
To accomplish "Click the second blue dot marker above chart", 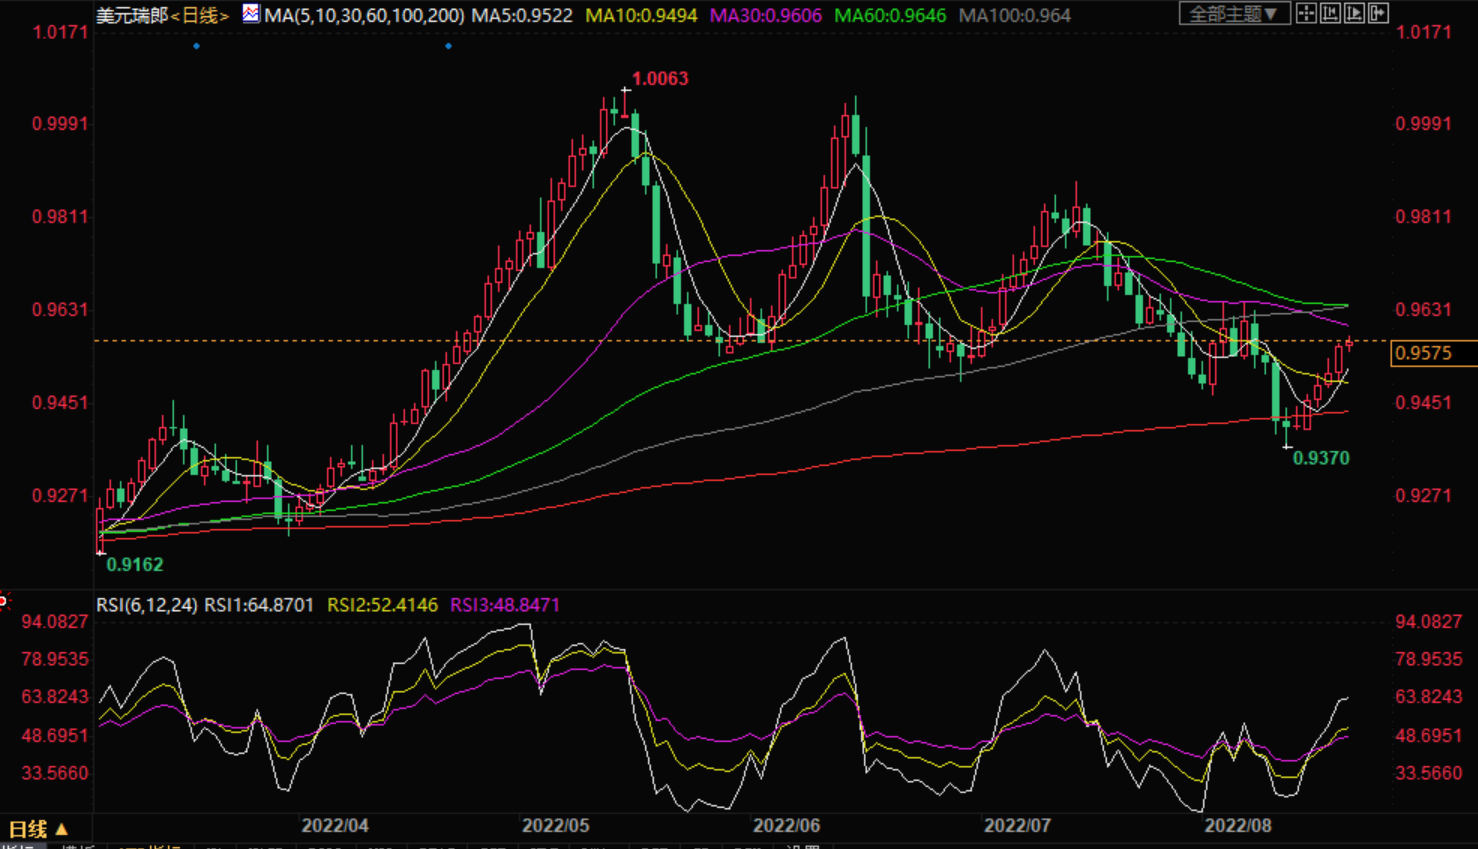I will point(448,46).
